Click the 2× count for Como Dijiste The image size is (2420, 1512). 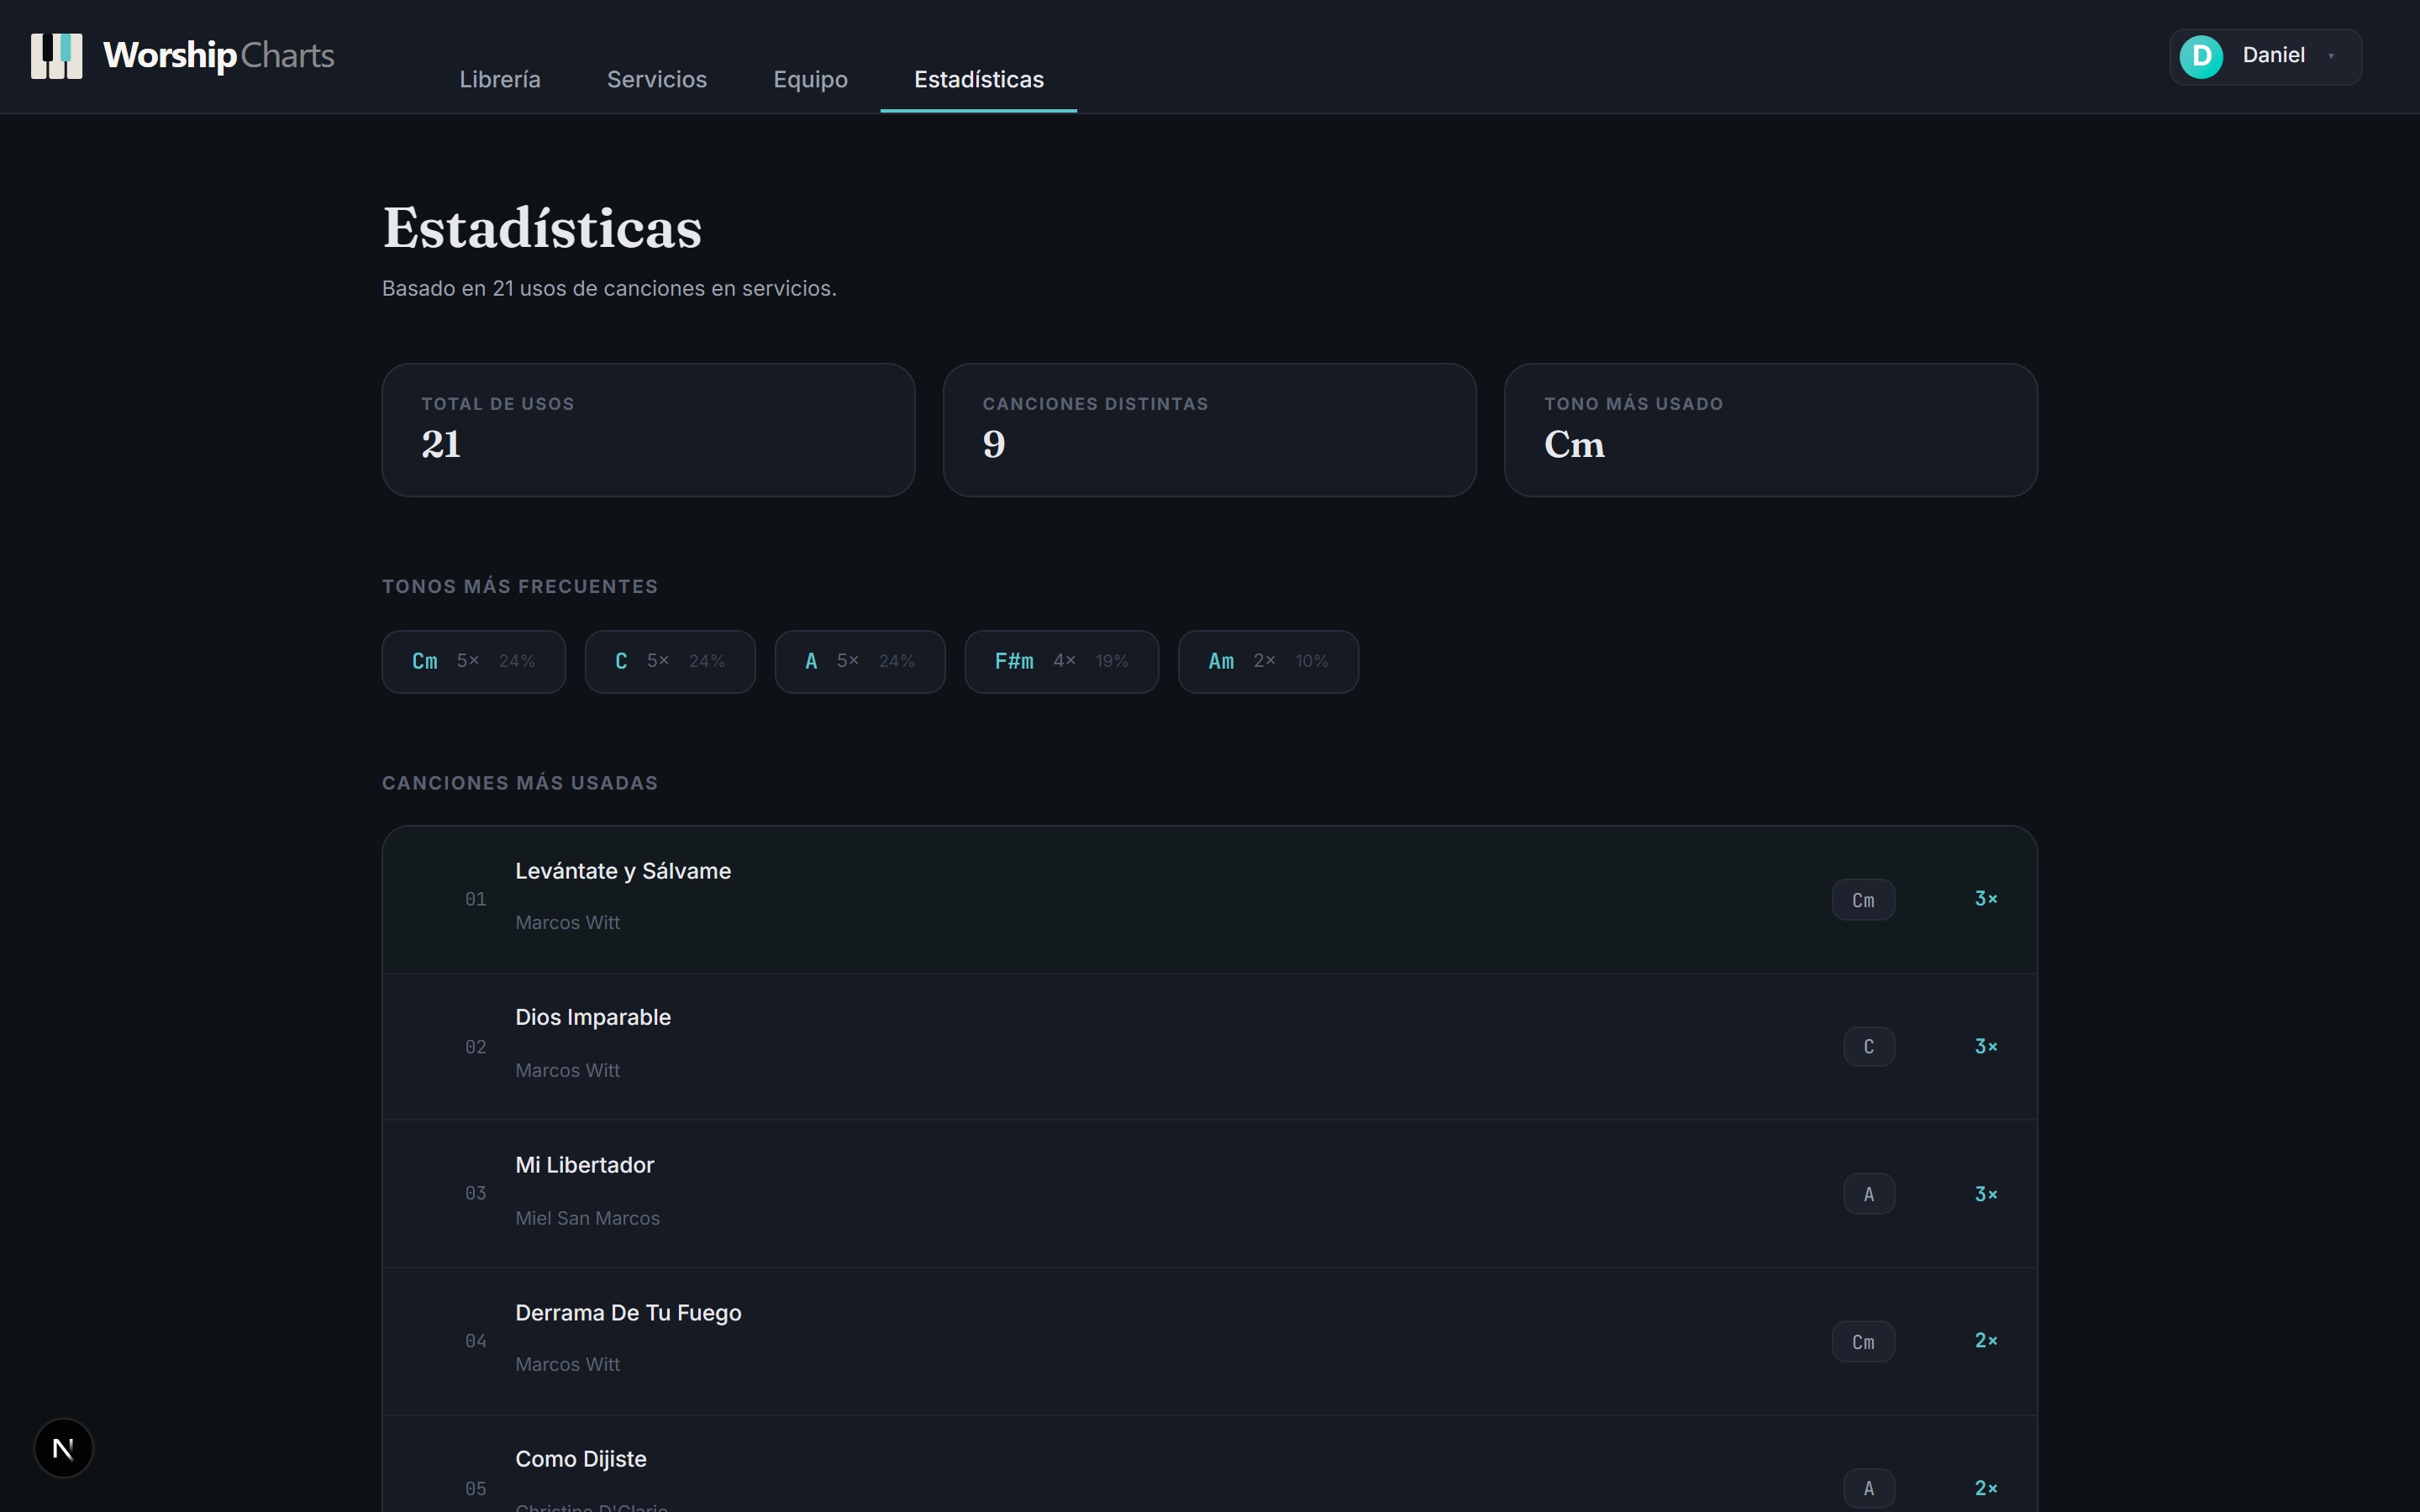pyautogui.click(x=1986, y=1489)
